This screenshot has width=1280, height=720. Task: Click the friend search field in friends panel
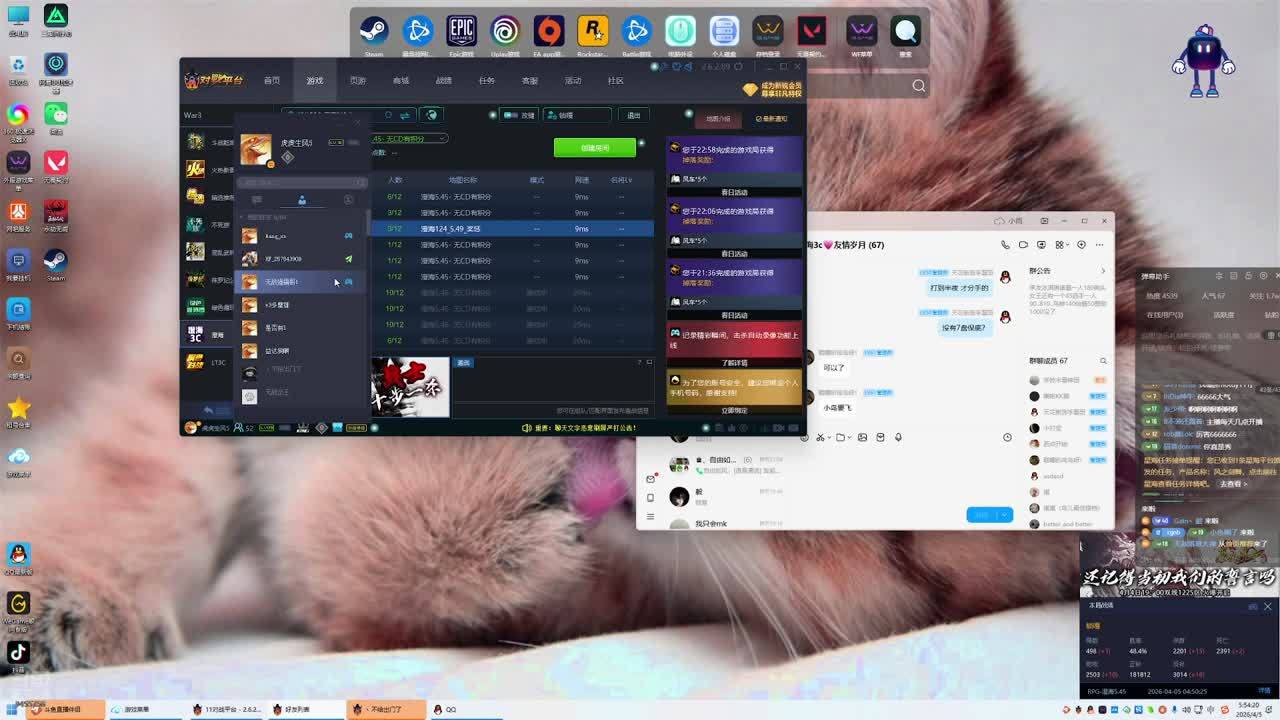300,182
